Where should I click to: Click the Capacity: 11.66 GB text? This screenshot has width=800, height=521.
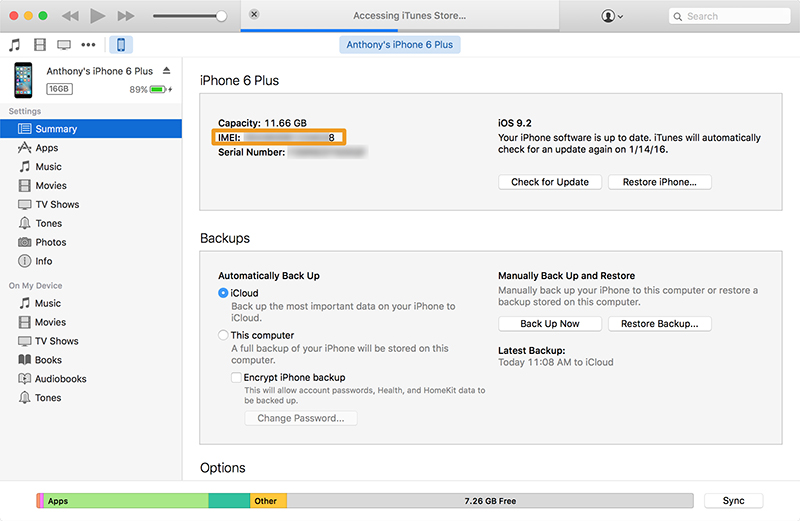point(262,123)
